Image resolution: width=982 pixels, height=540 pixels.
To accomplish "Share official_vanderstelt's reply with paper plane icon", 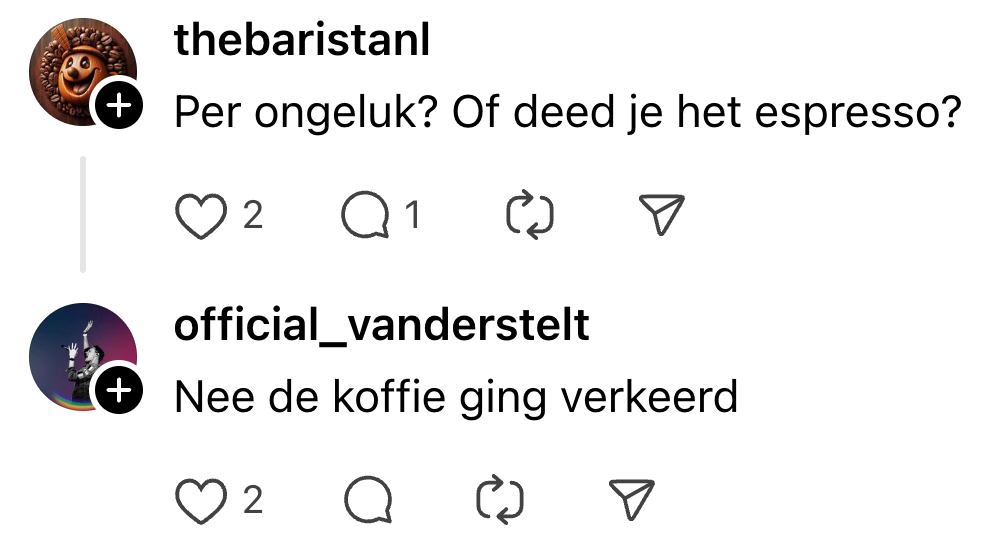I will (631, 500).
